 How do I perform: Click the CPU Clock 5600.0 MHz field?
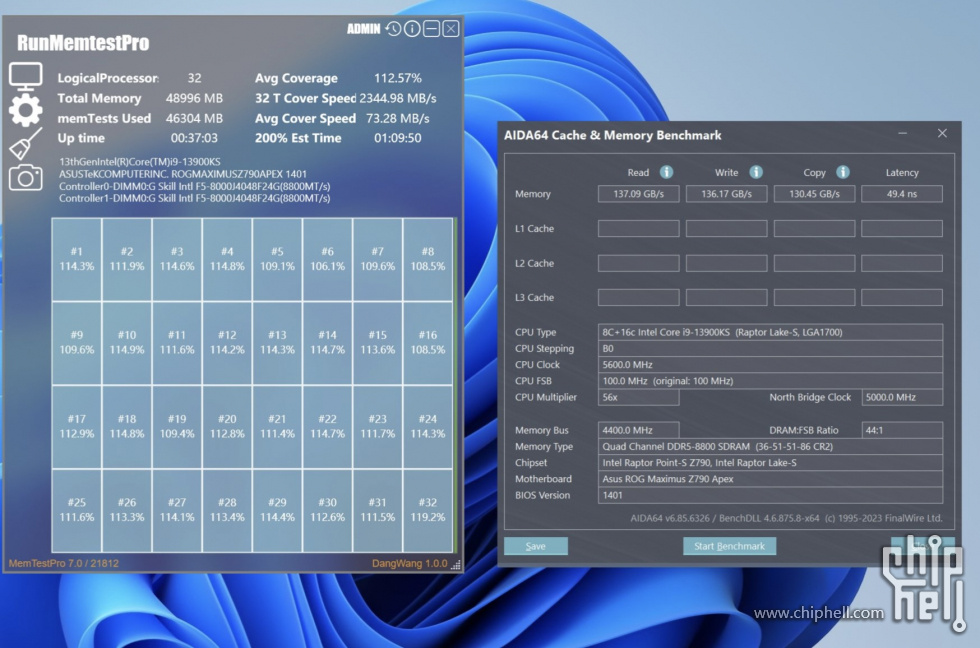point(770,364)
